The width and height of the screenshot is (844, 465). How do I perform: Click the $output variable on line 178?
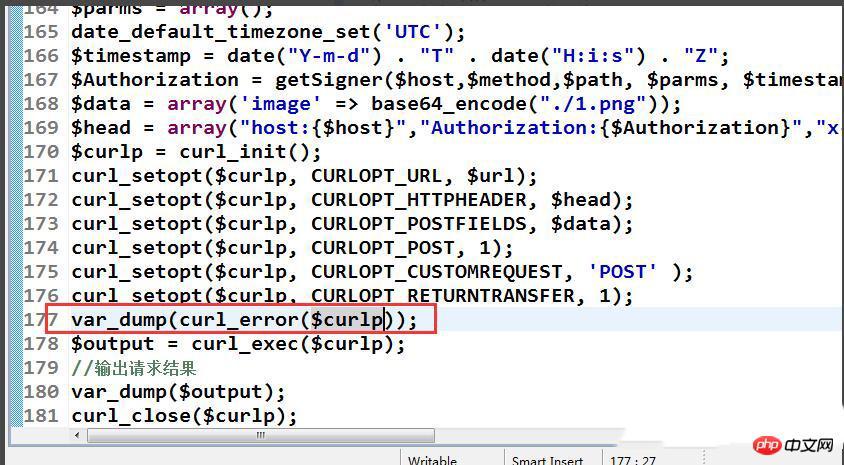point(112,344)
